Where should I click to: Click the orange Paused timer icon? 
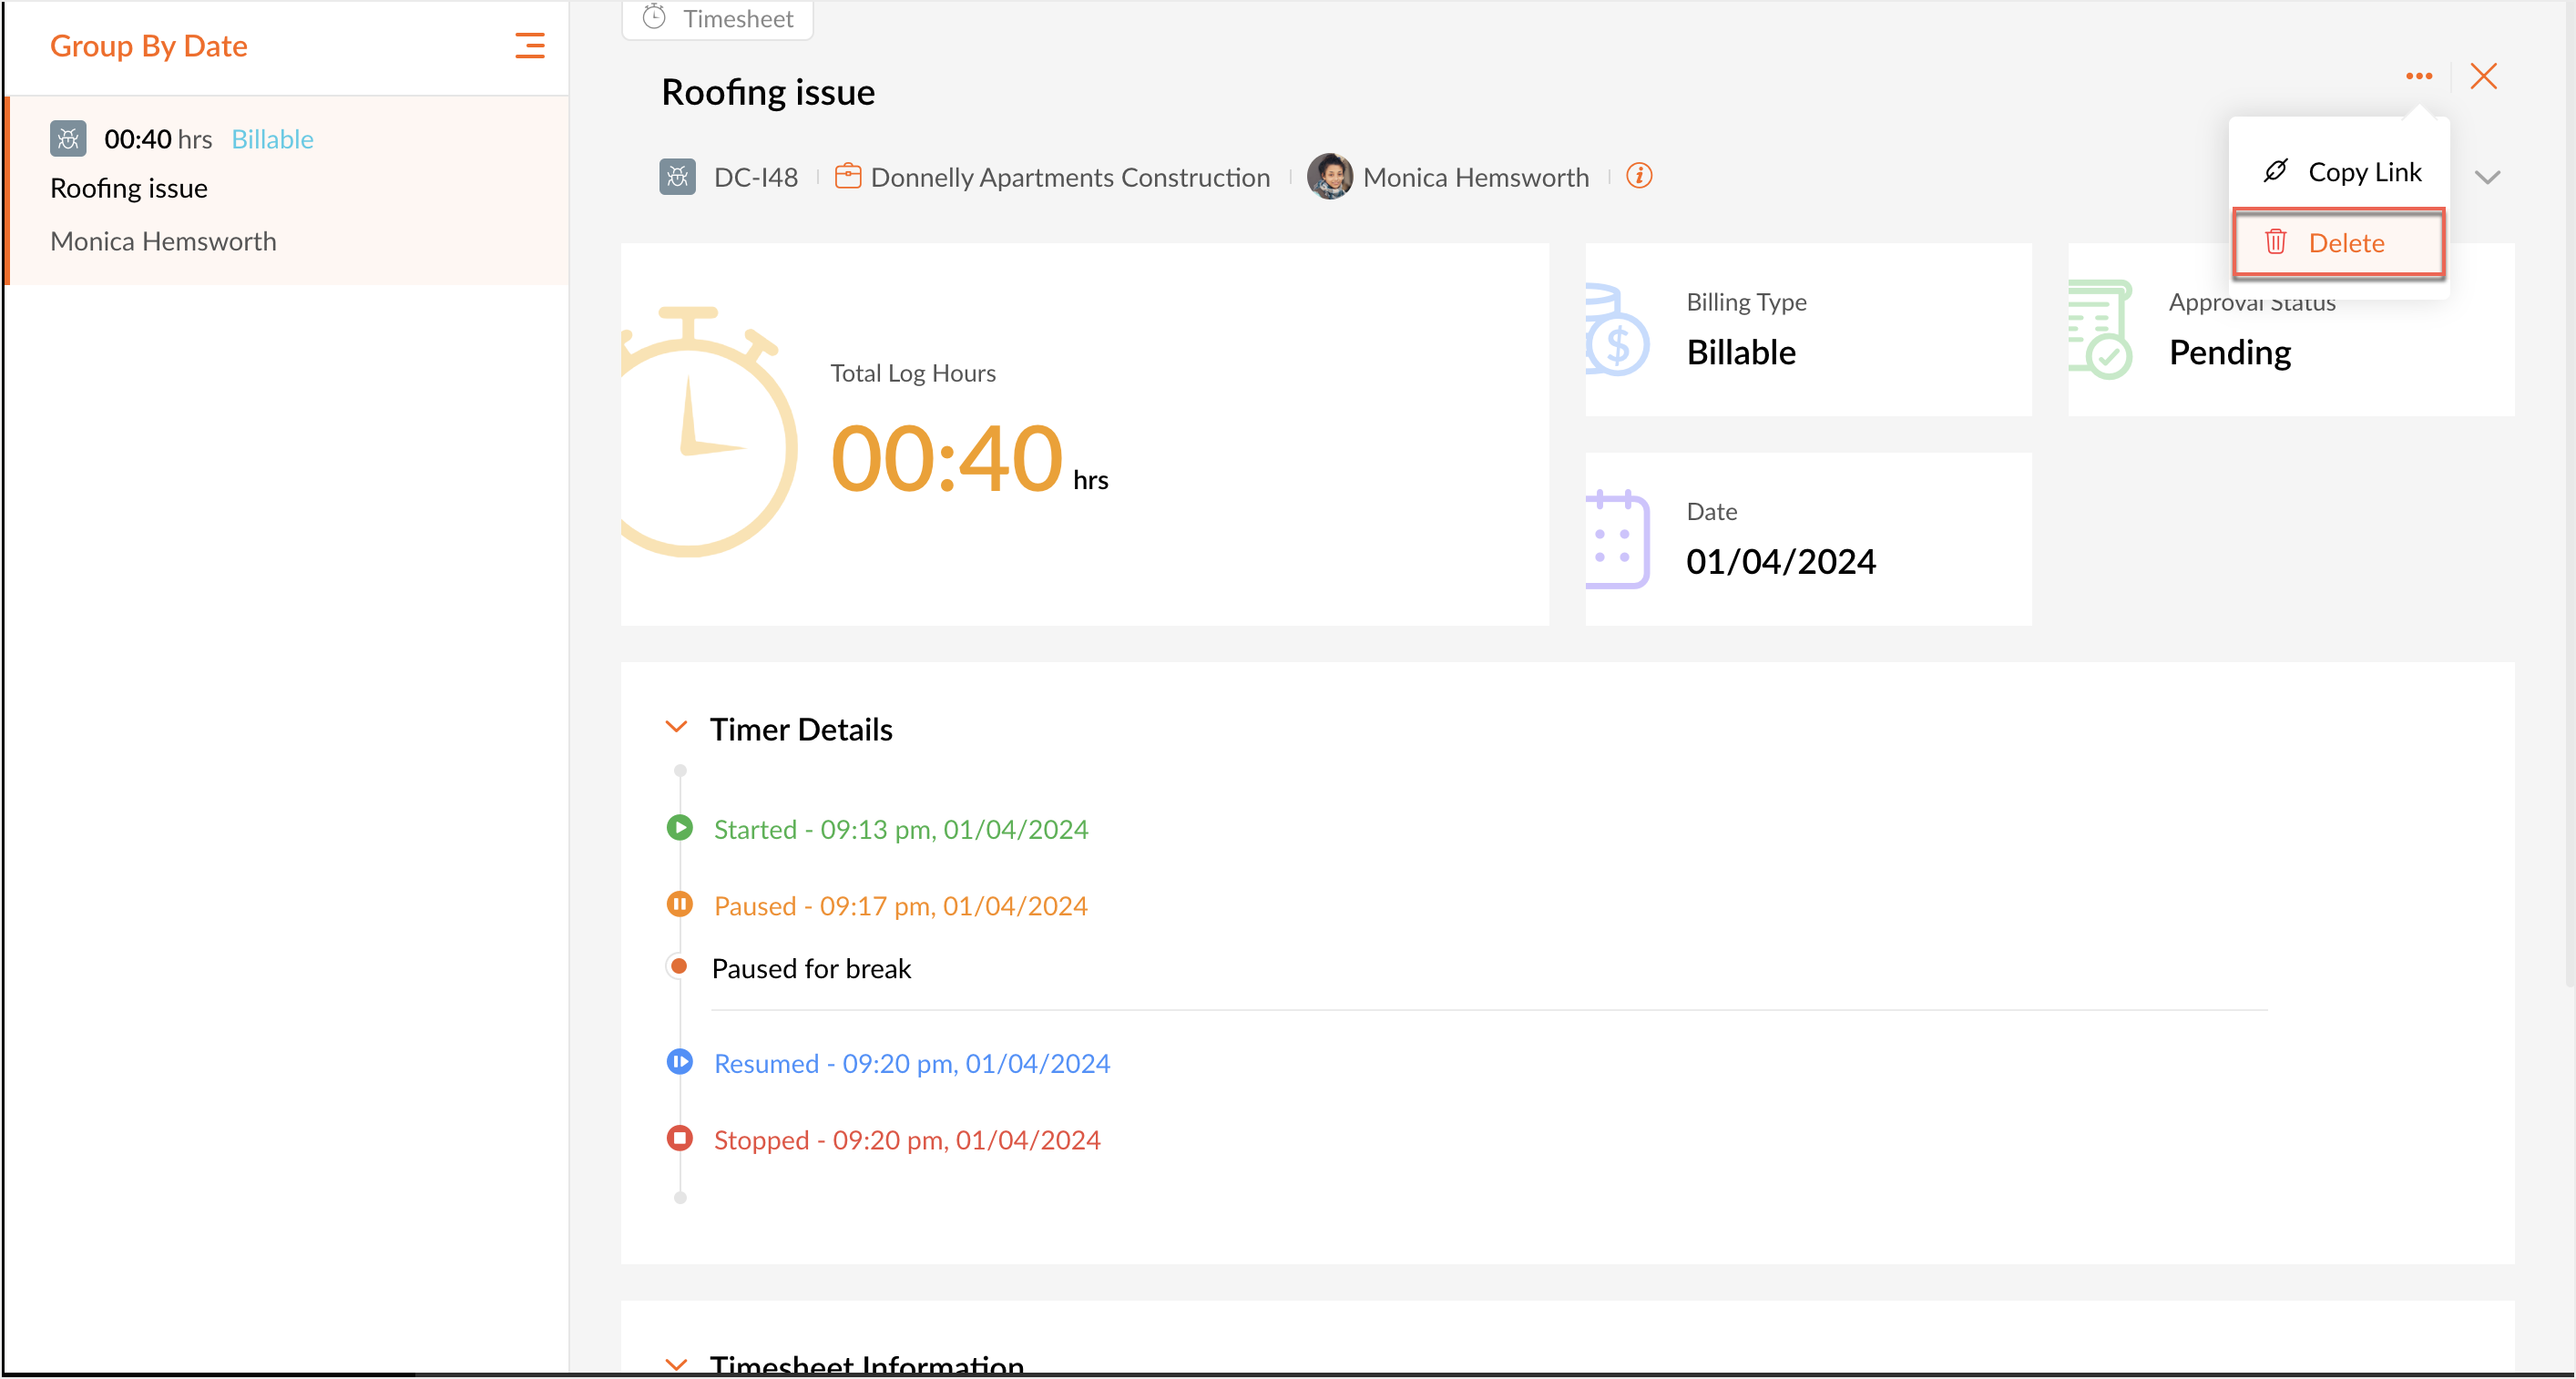point(679,904)
